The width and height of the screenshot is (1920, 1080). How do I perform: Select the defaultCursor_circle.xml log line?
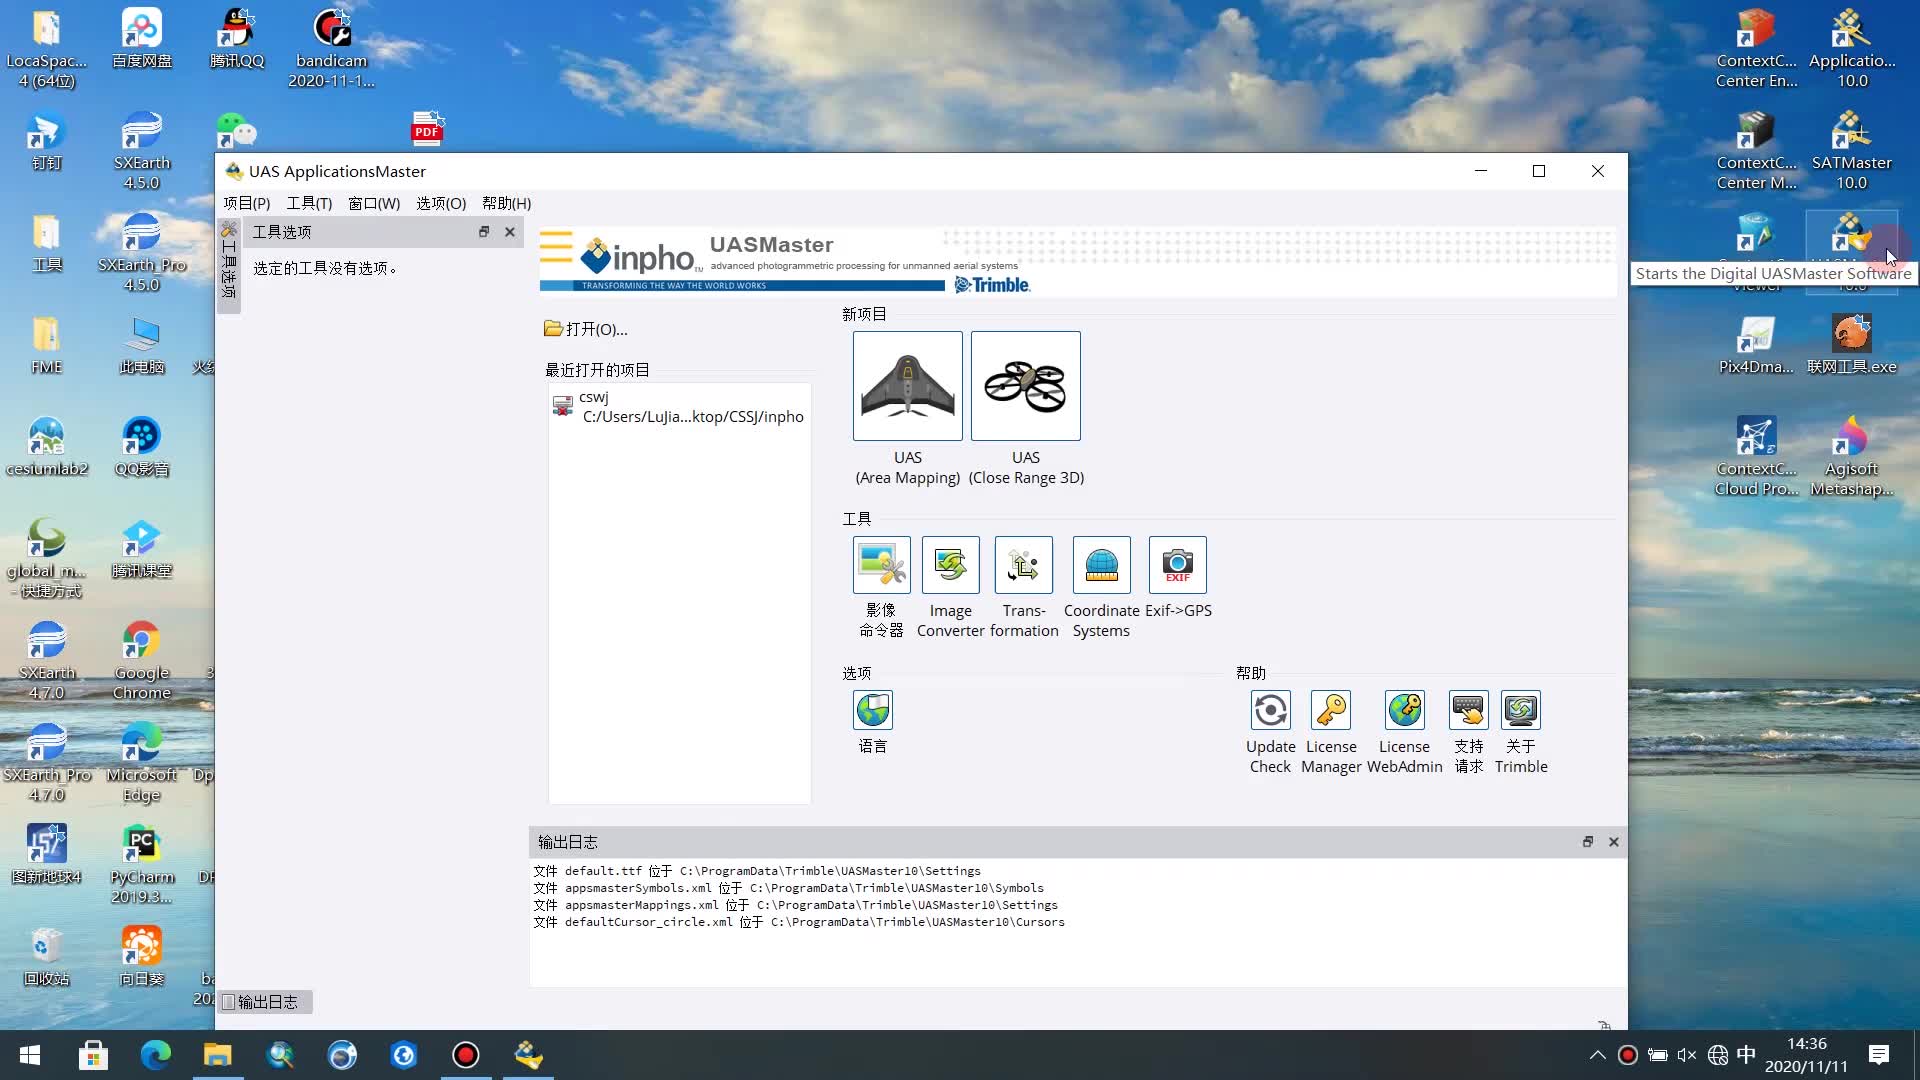coord(799,922)
